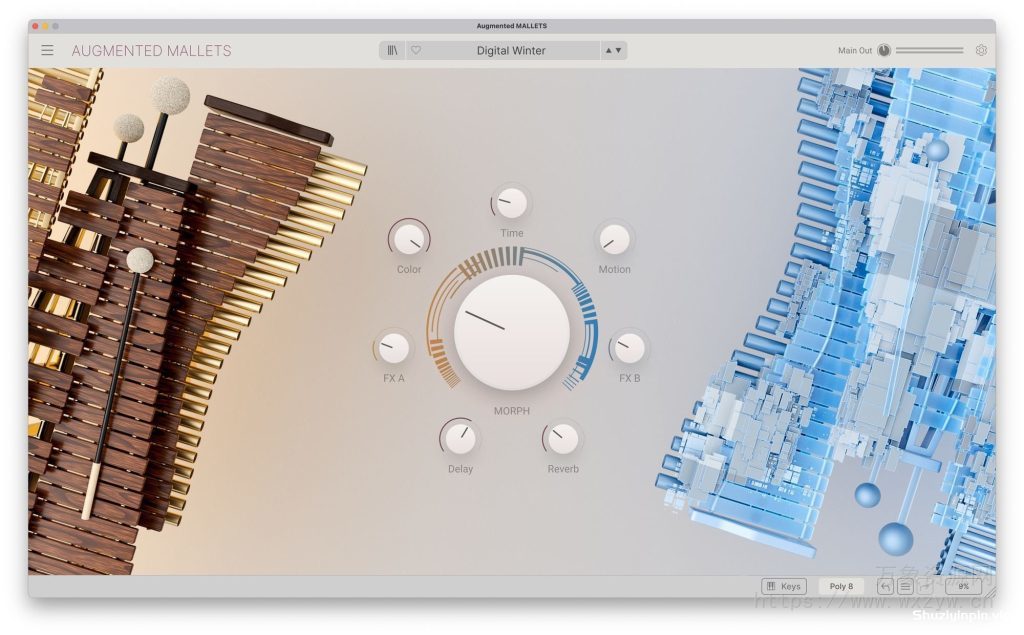The height and width of the screenshot is (635, 1024).
Task: Toggle the virtual Keys keyboard display
Action: coord(785,586)
